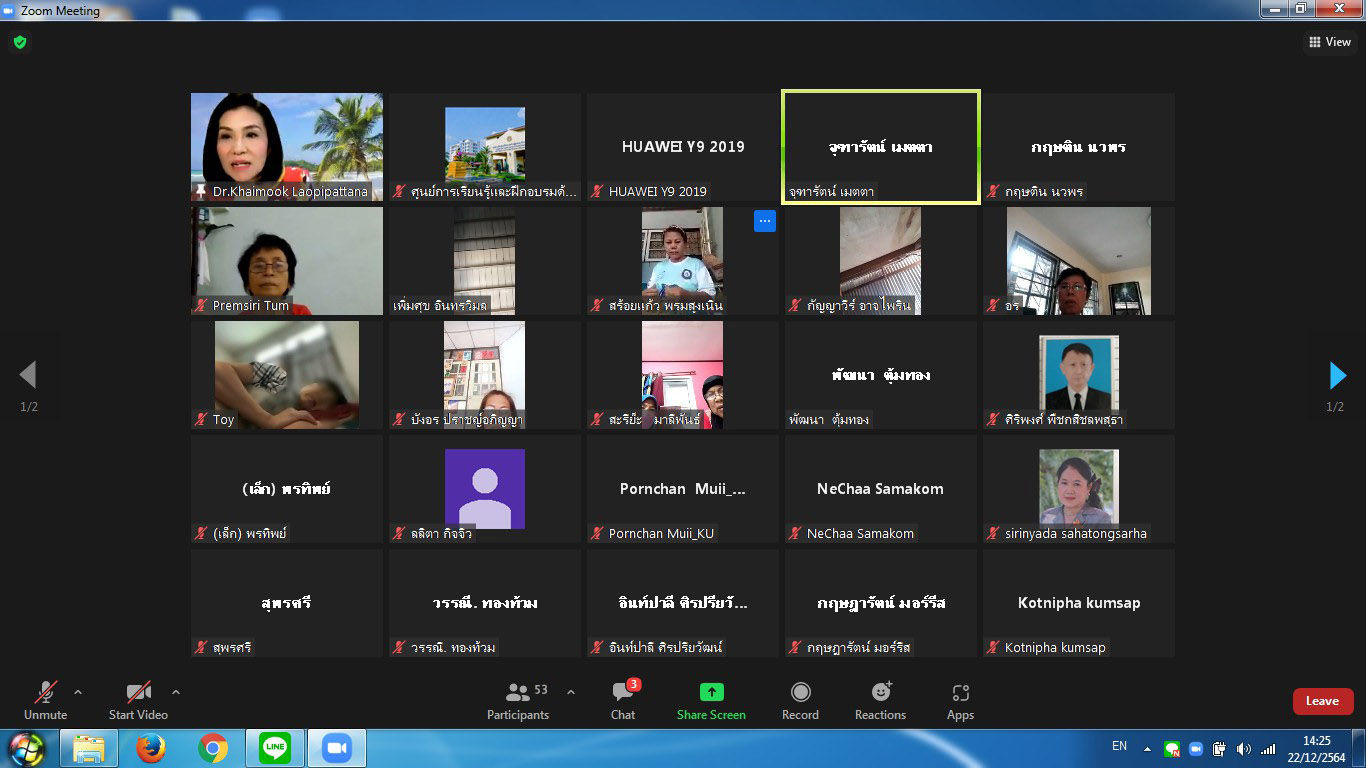
Task: Go to previous page of participants
Action: 28,375
